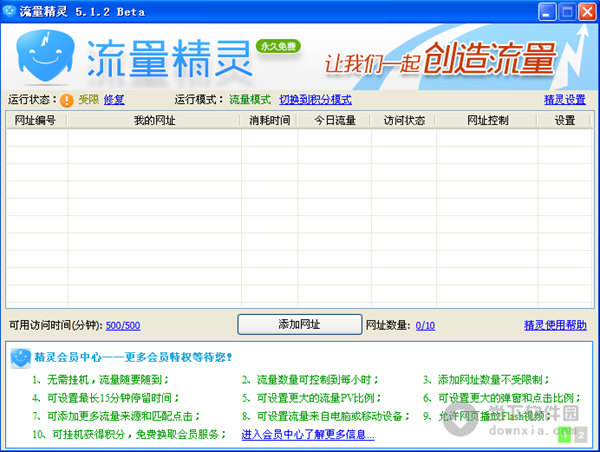Image resolution: width=600 pixels, height=452 pixels.
Task: Click the 设置 column header
Action: coord(565,120)
